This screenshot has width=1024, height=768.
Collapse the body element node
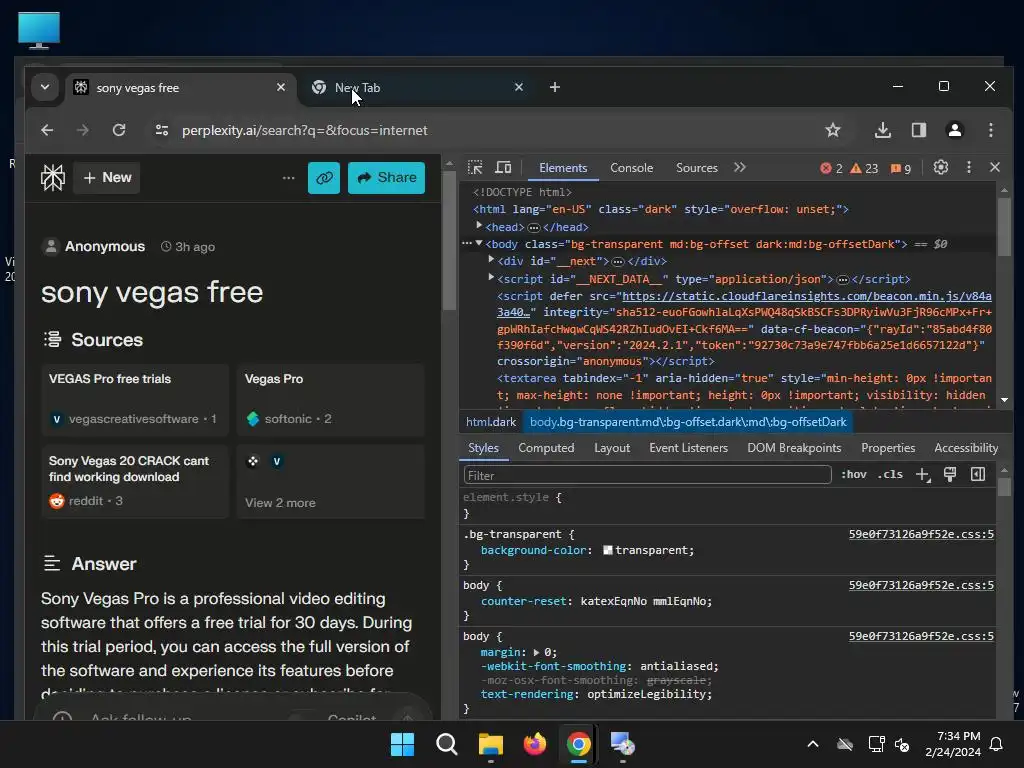[479, 244]
